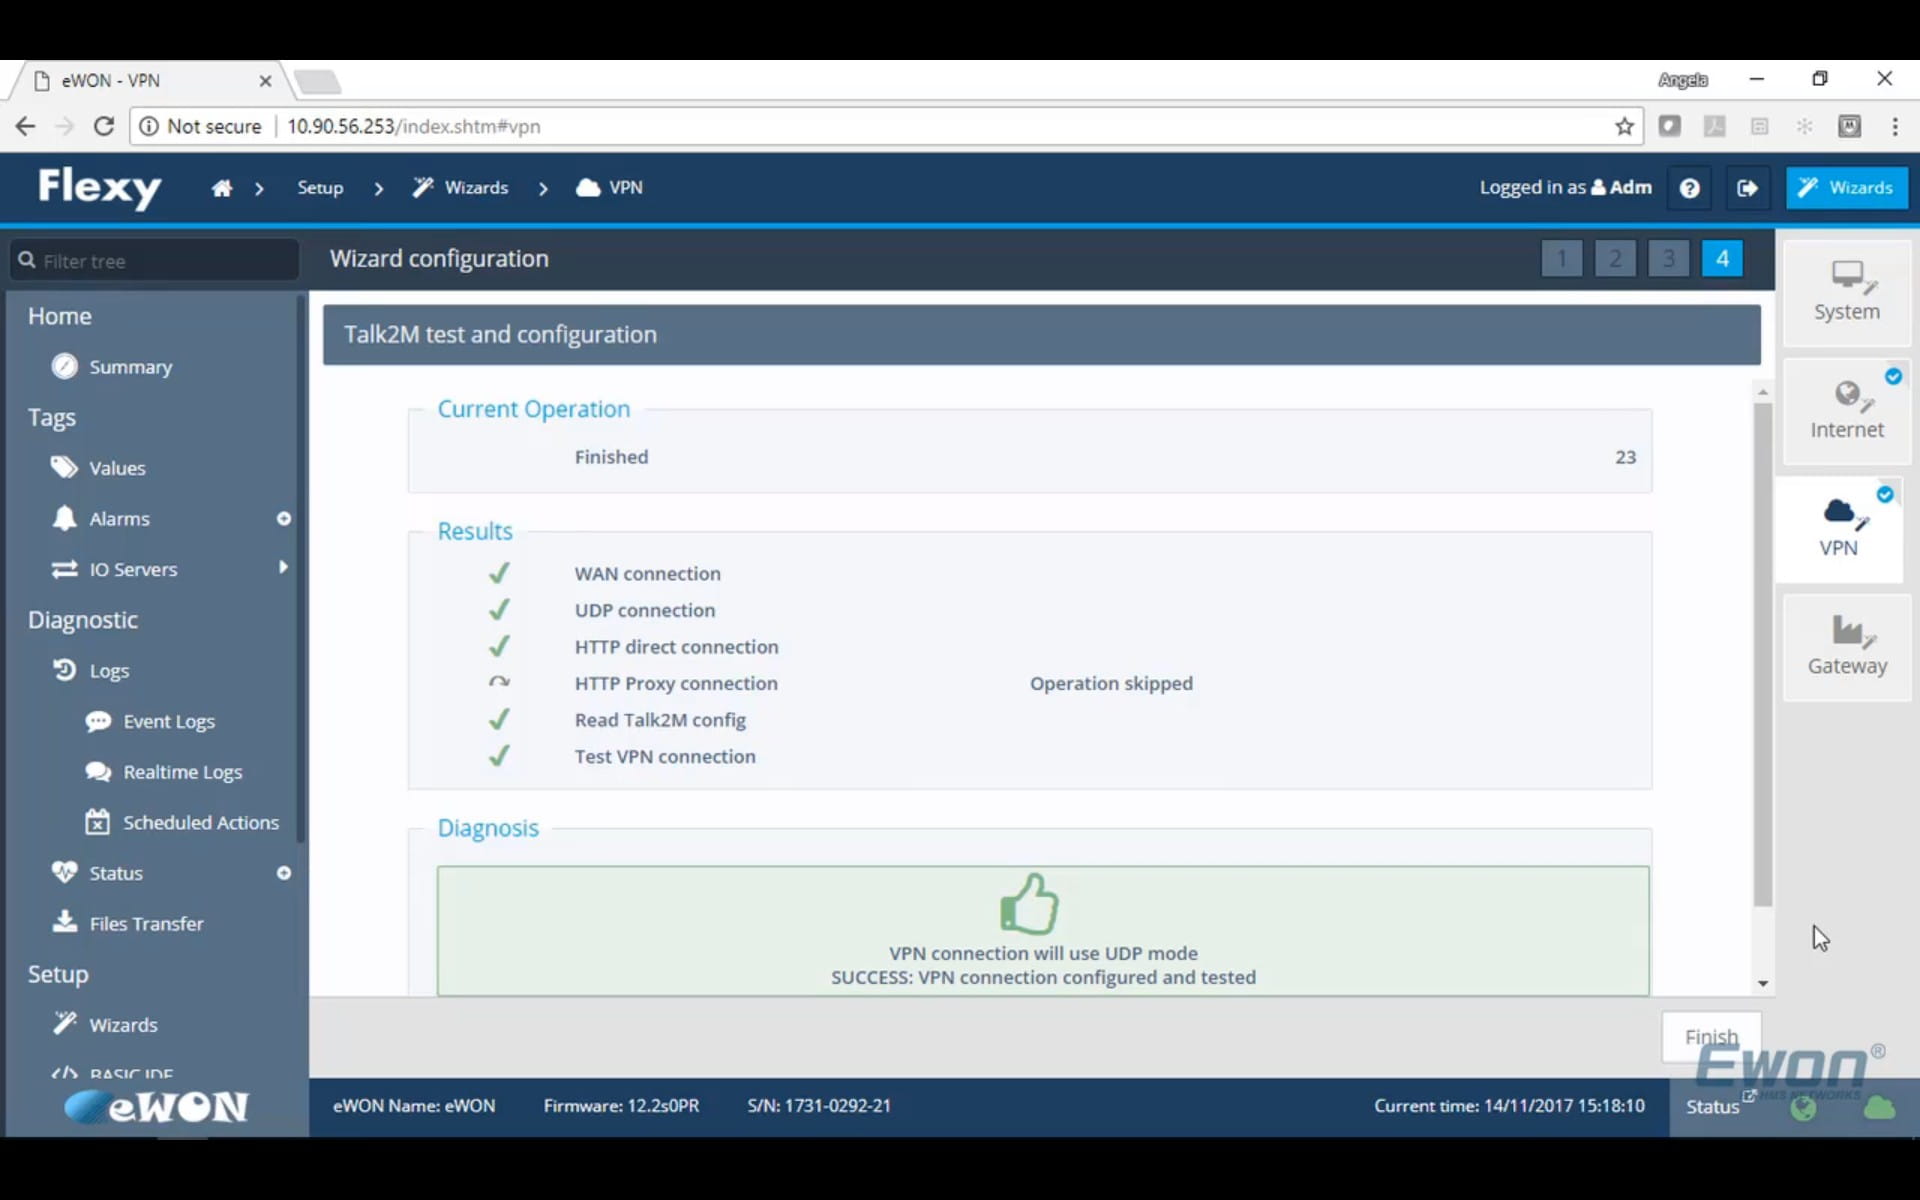Go to wizard step 1
Screen dimensions: 1920x1200
click(x=1562, y=259)
